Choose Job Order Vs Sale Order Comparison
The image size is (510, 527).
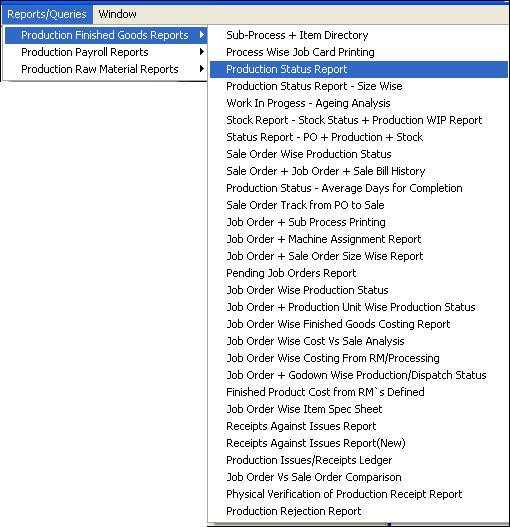(x=359, y=477)
